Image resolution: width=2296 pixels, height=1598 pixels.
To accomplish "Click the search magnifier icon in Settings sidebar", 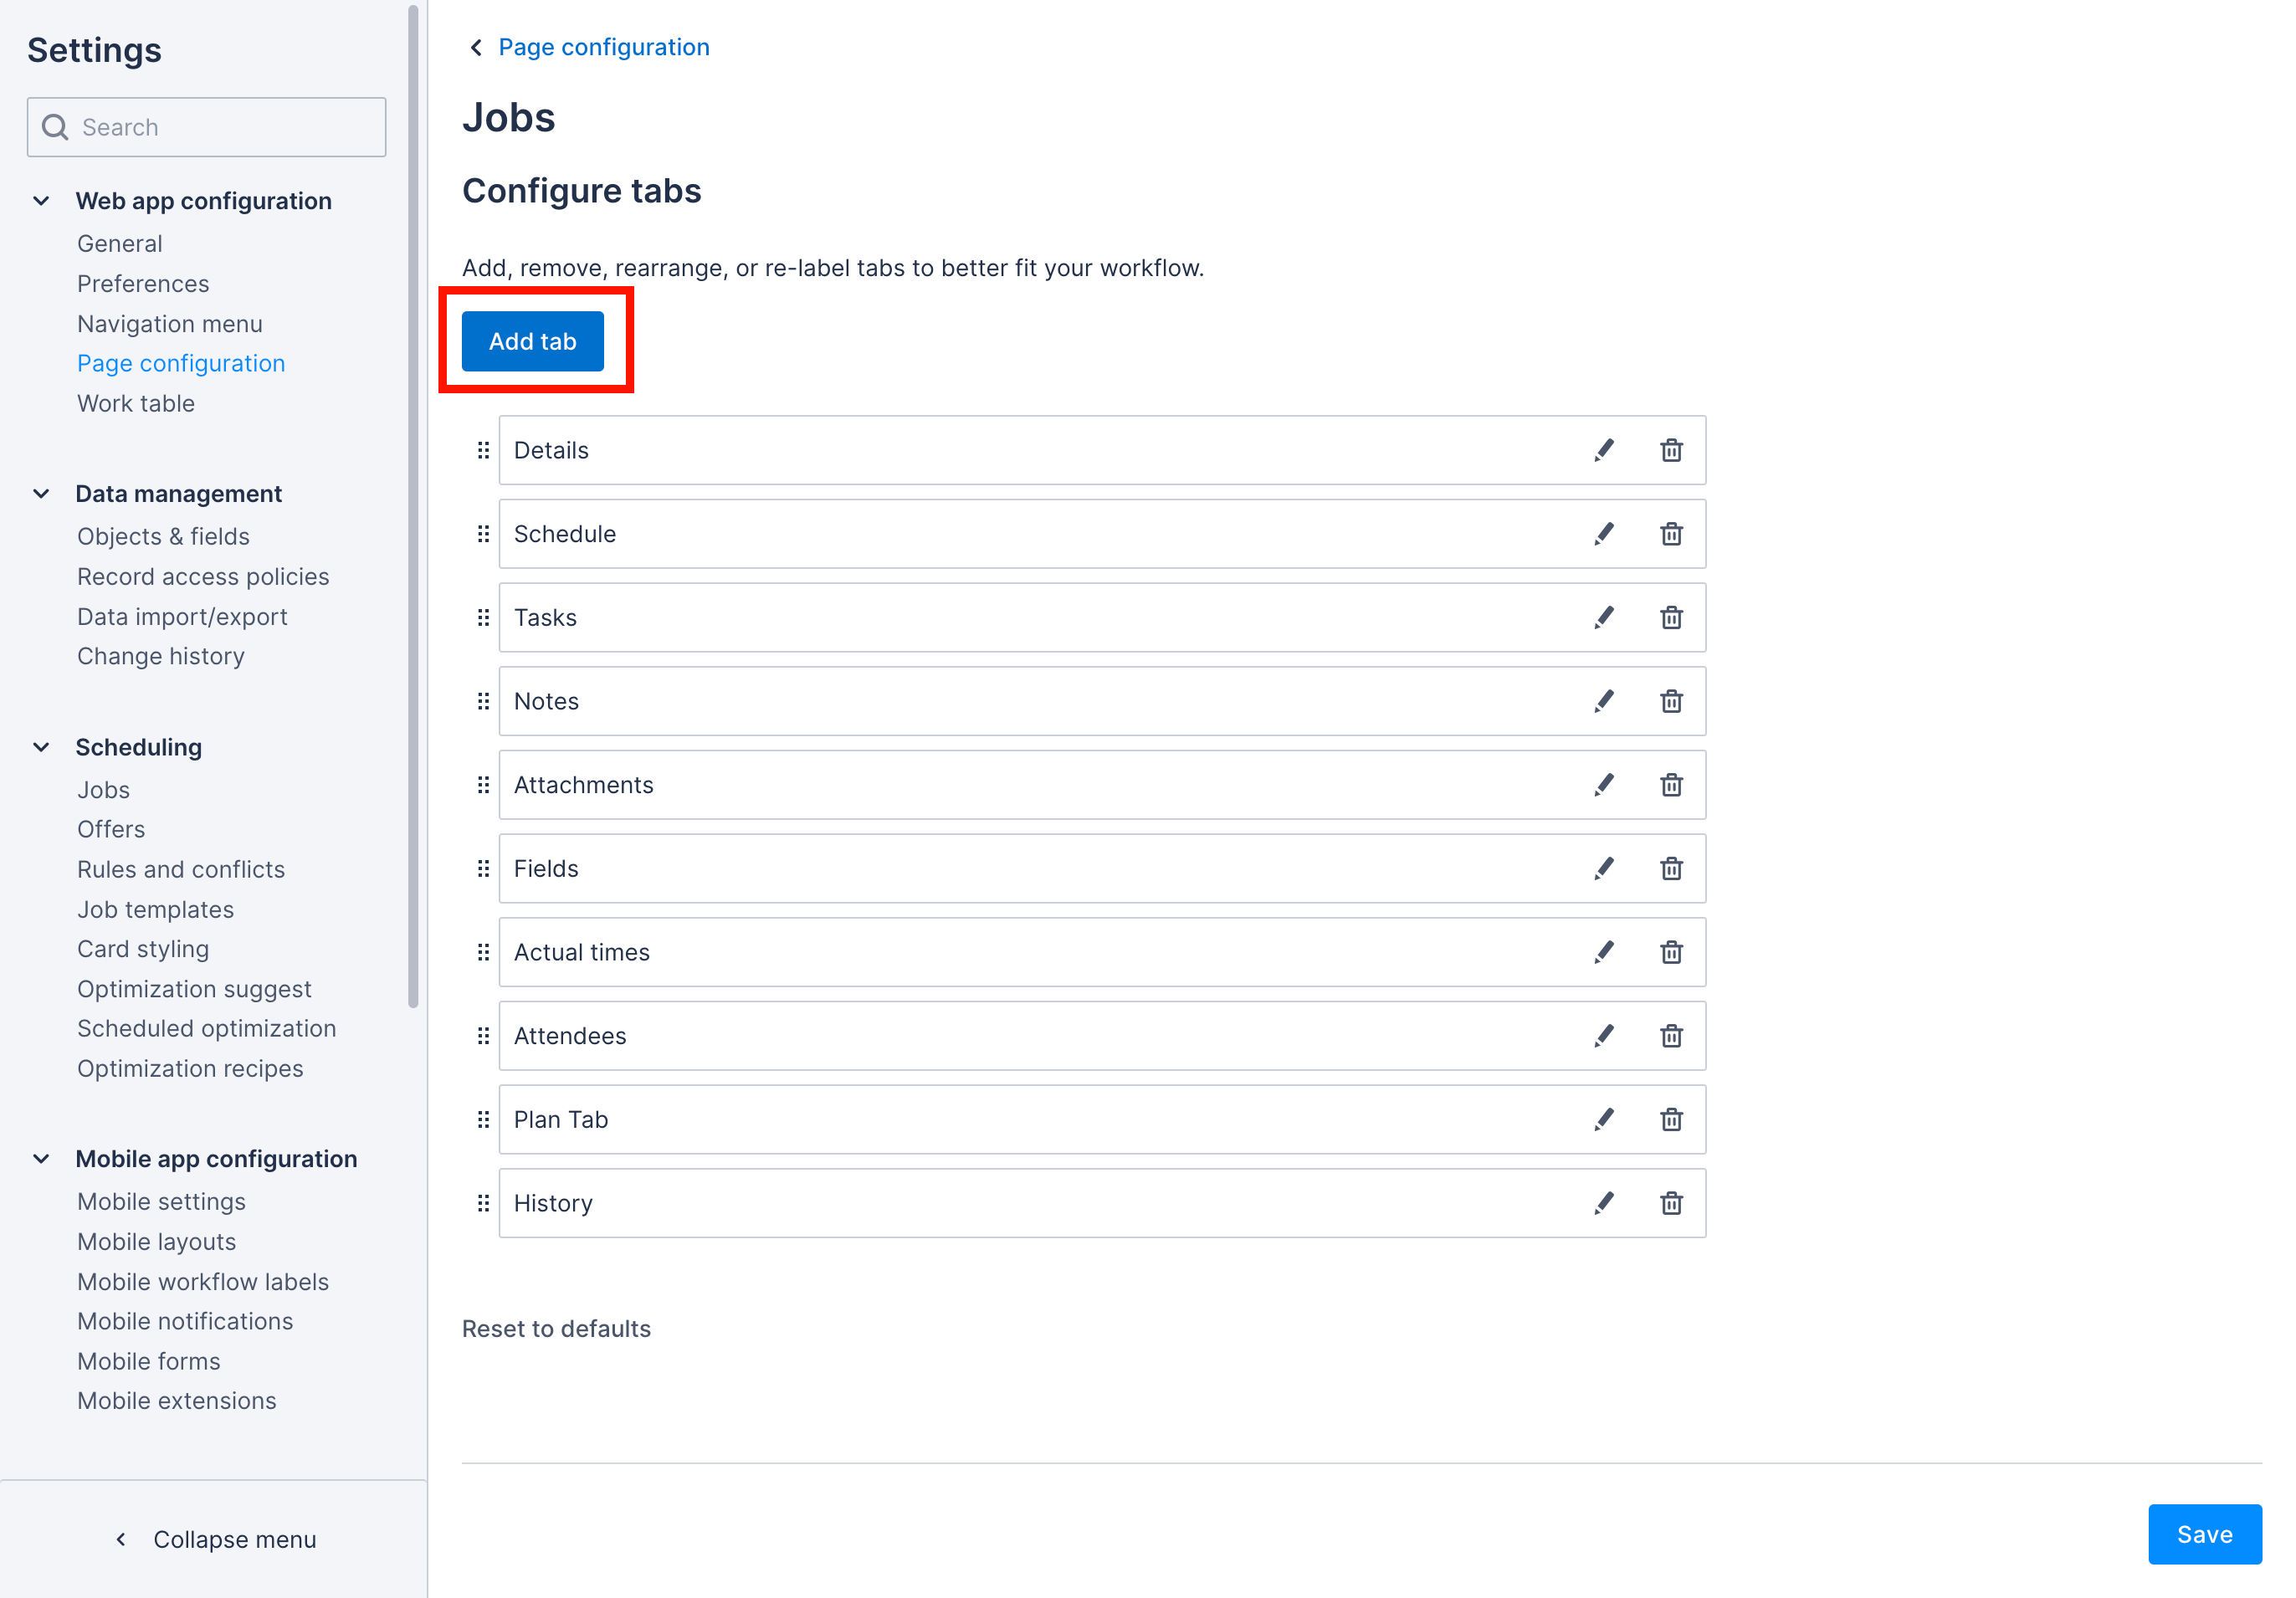I will click(55, 127).
